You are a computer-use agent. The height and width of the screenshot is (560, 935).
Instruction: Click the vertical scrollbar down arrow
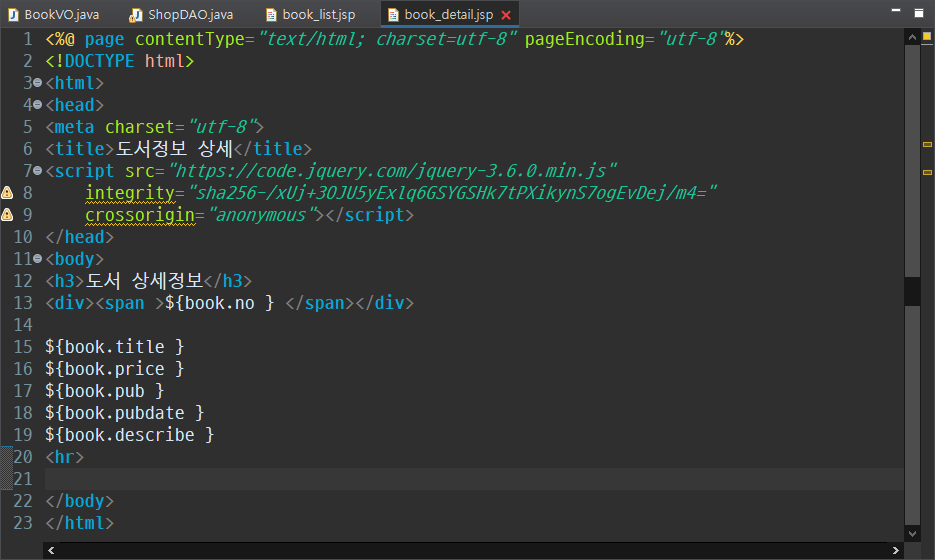click(x=912, y=533)
